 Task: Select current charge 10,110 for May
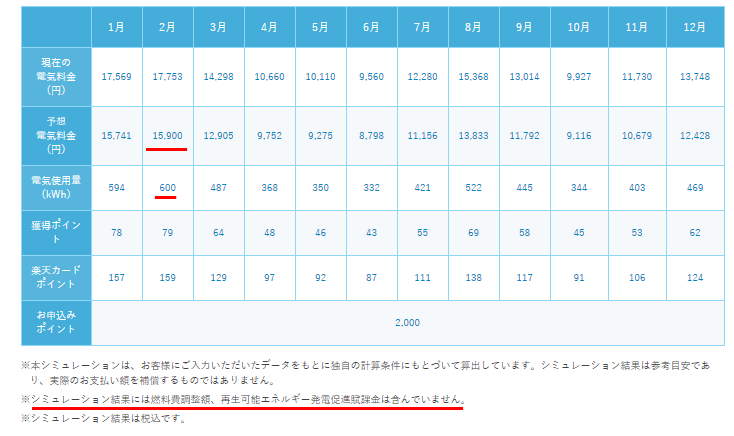click(321, 77)
